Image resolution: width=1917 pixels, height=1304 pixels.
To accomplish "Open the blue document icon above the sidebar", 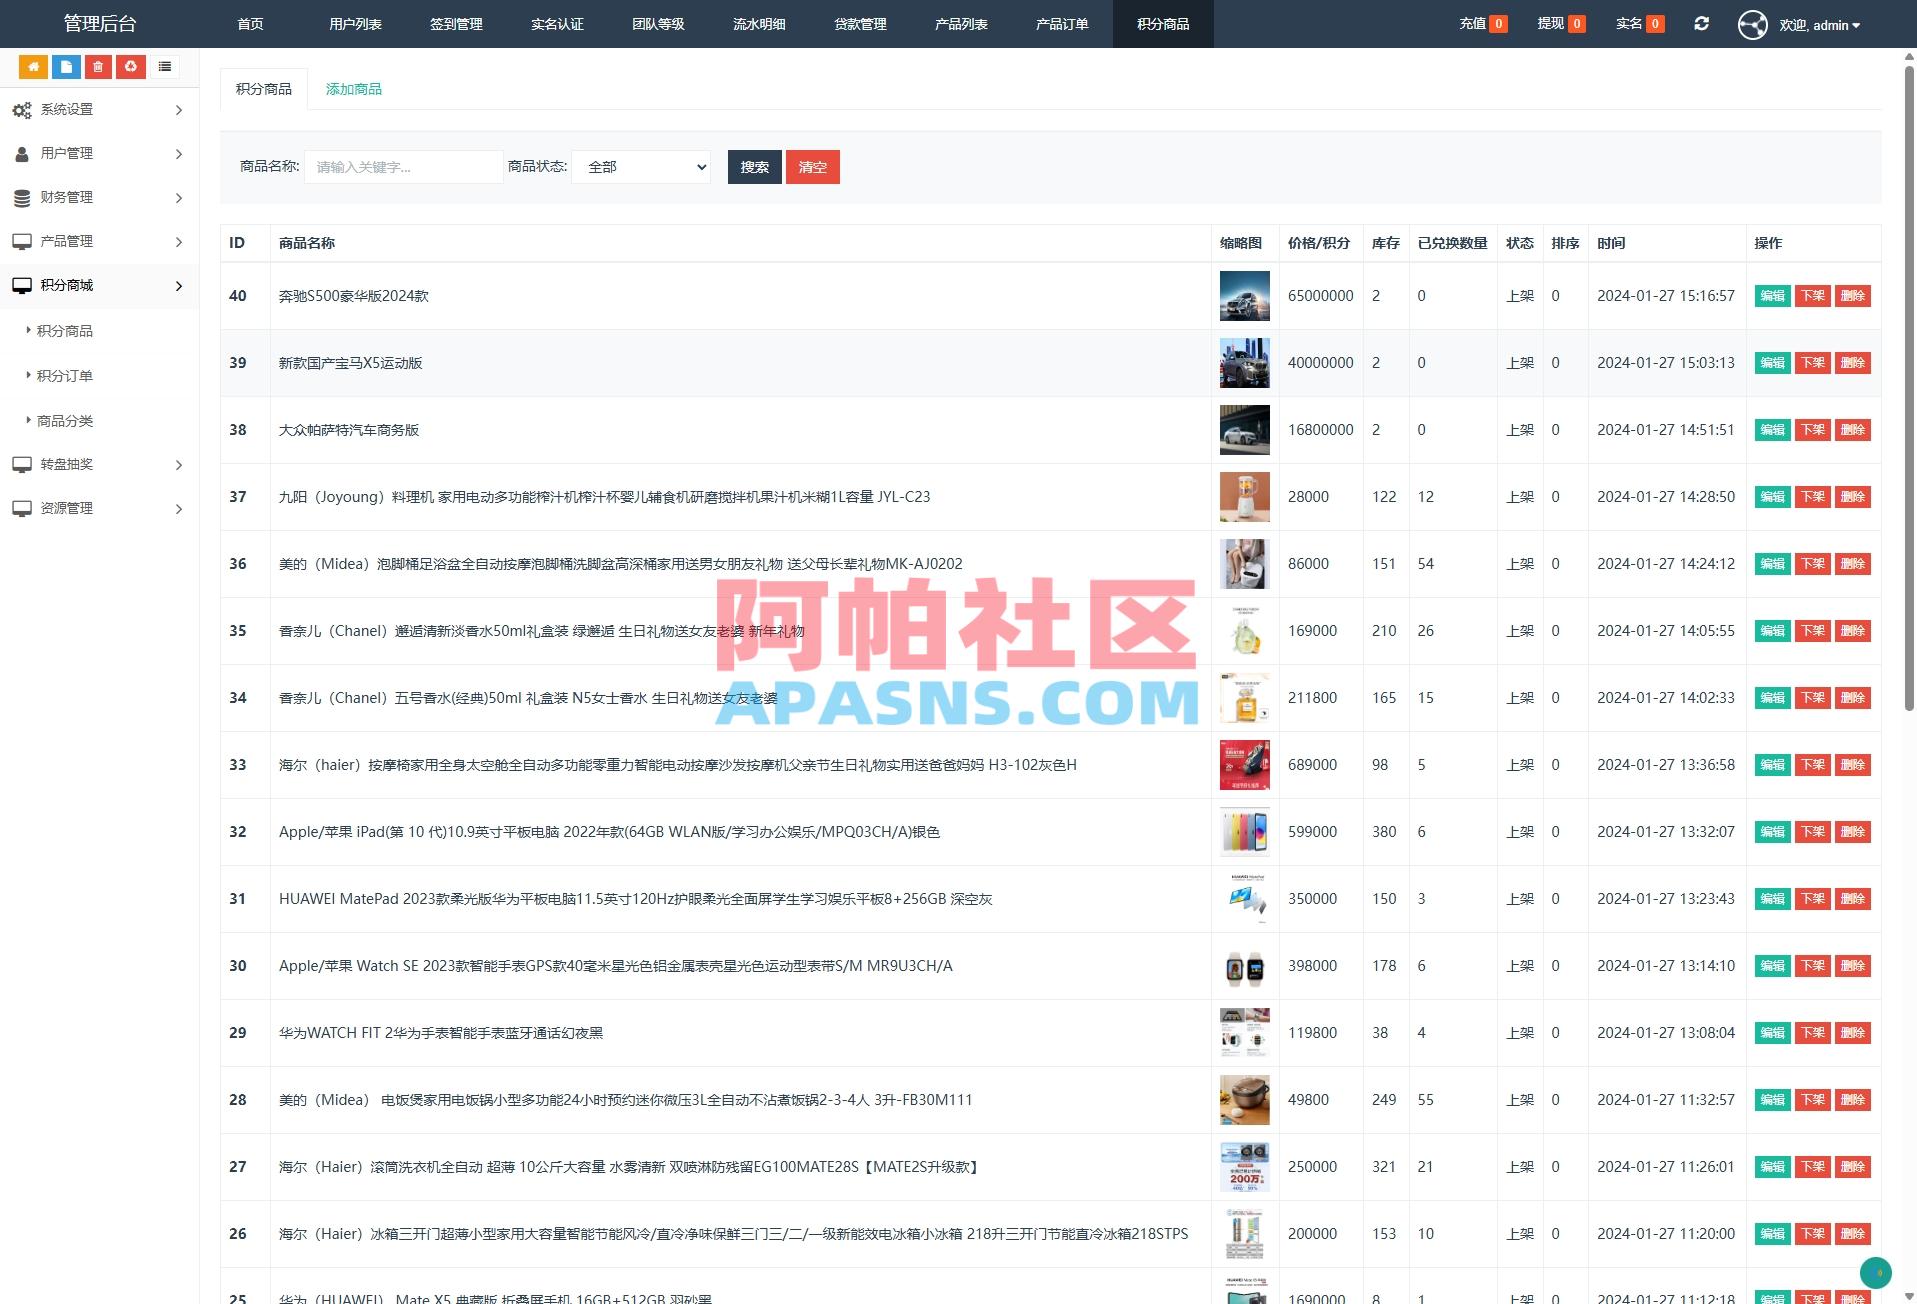I will pos(66,67).
